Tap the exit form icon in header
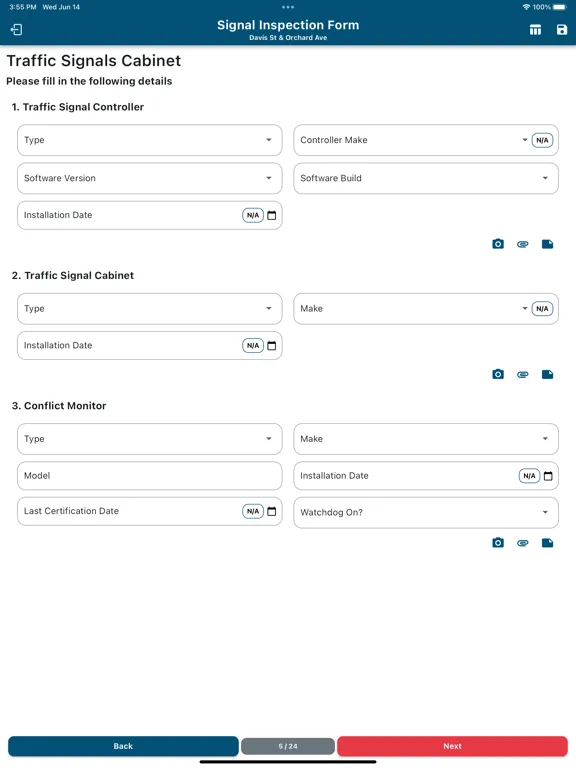Viewport: 576px width, 768px height. (16, 29)
